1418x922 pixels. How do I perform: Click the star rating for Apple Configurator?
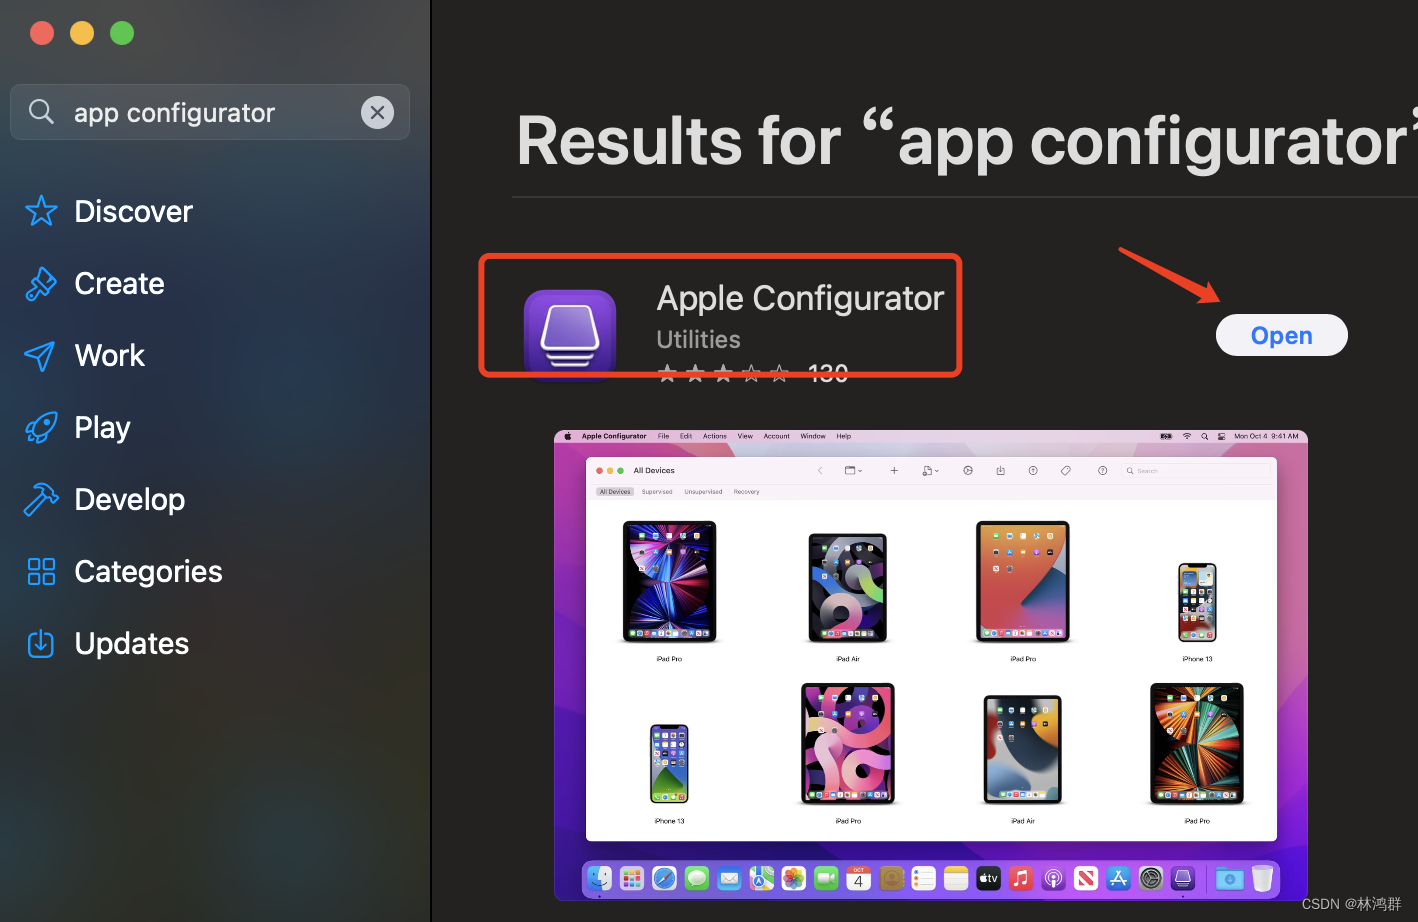point(723,374)
